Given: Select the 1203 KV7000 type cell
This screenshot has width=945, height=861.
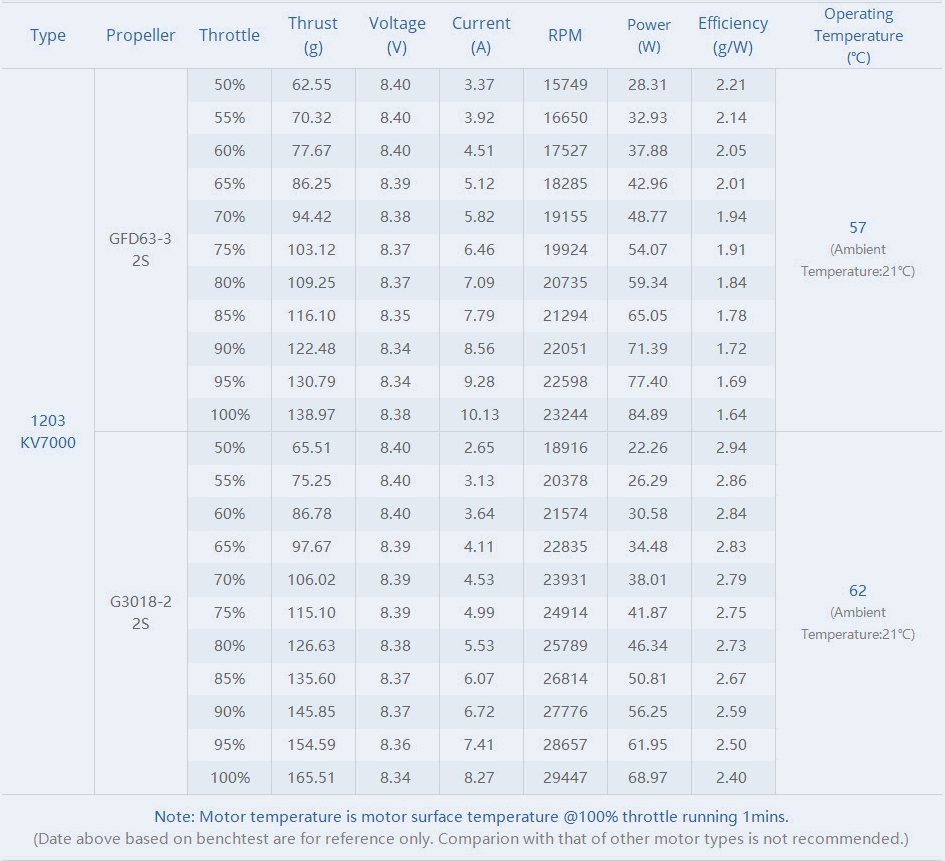Looking at the screenshot, I should tap(48, 431).
